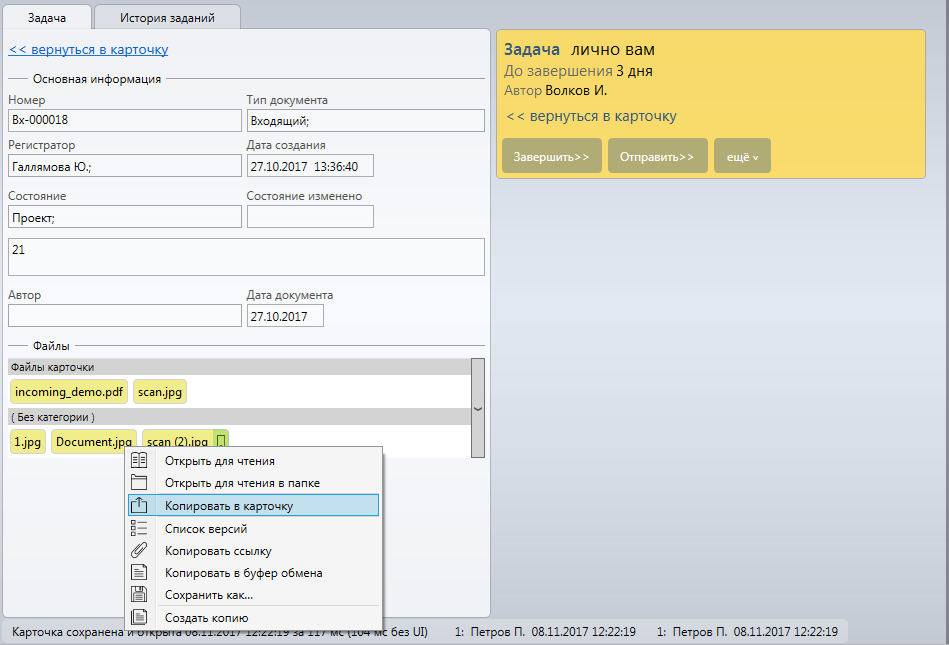Image resolution: width=949 pixels, height=645 pixels.
Task: Click the floppy disk icon for Сохранить как
Action: click(x=140, y=595)
